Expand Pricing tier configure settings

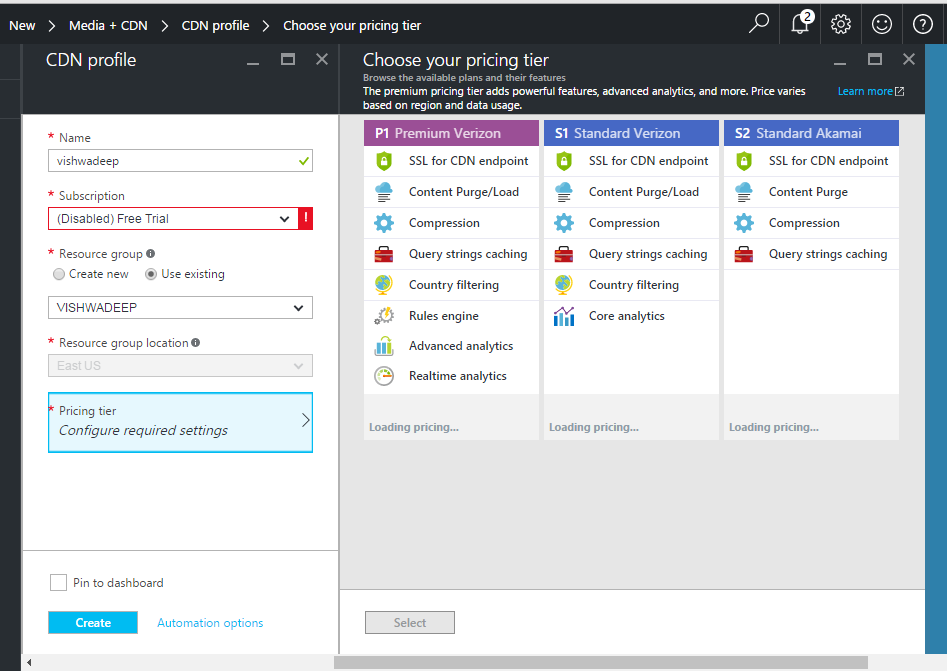(181, 422)
